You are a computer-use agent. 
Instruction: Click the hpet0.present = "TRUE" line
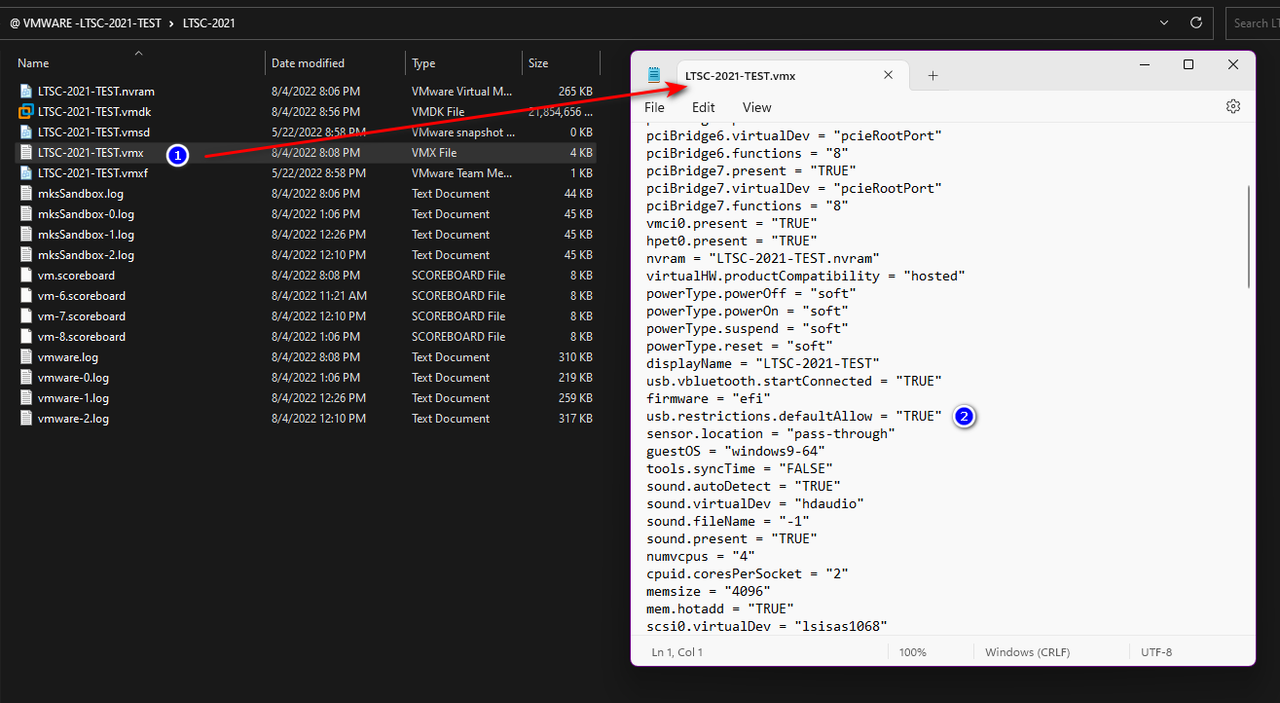[731, 241]
